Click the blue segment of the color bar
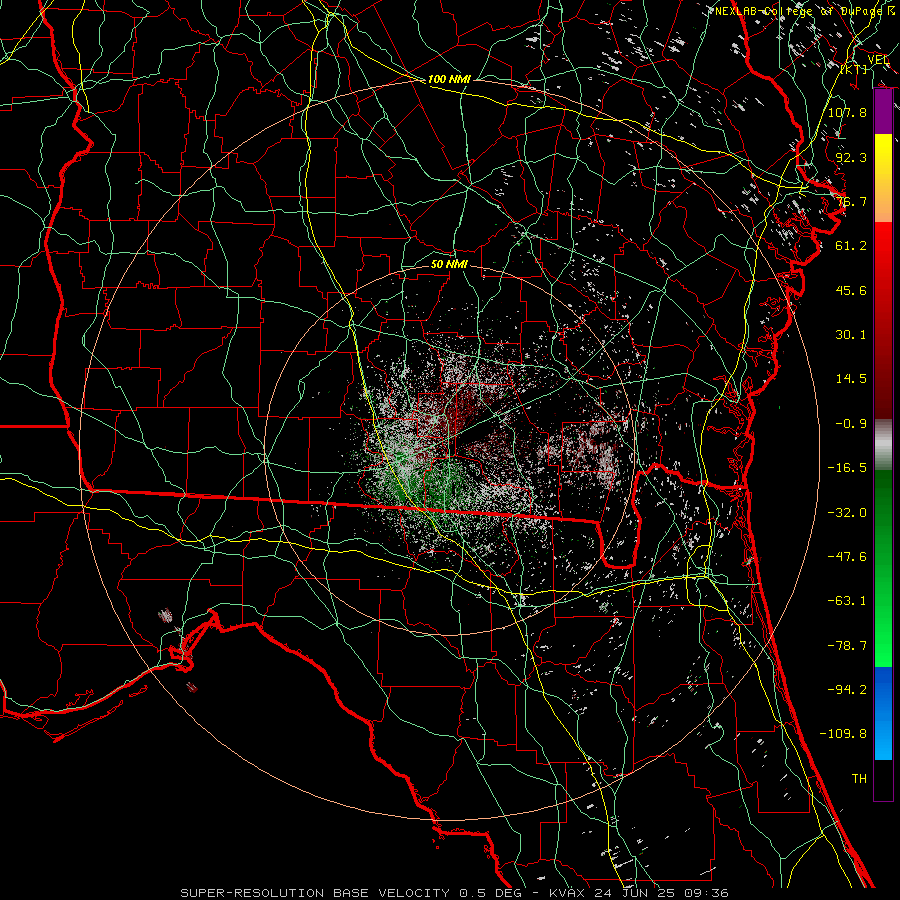Screen dimensions: 900x900 pos(883,713)
